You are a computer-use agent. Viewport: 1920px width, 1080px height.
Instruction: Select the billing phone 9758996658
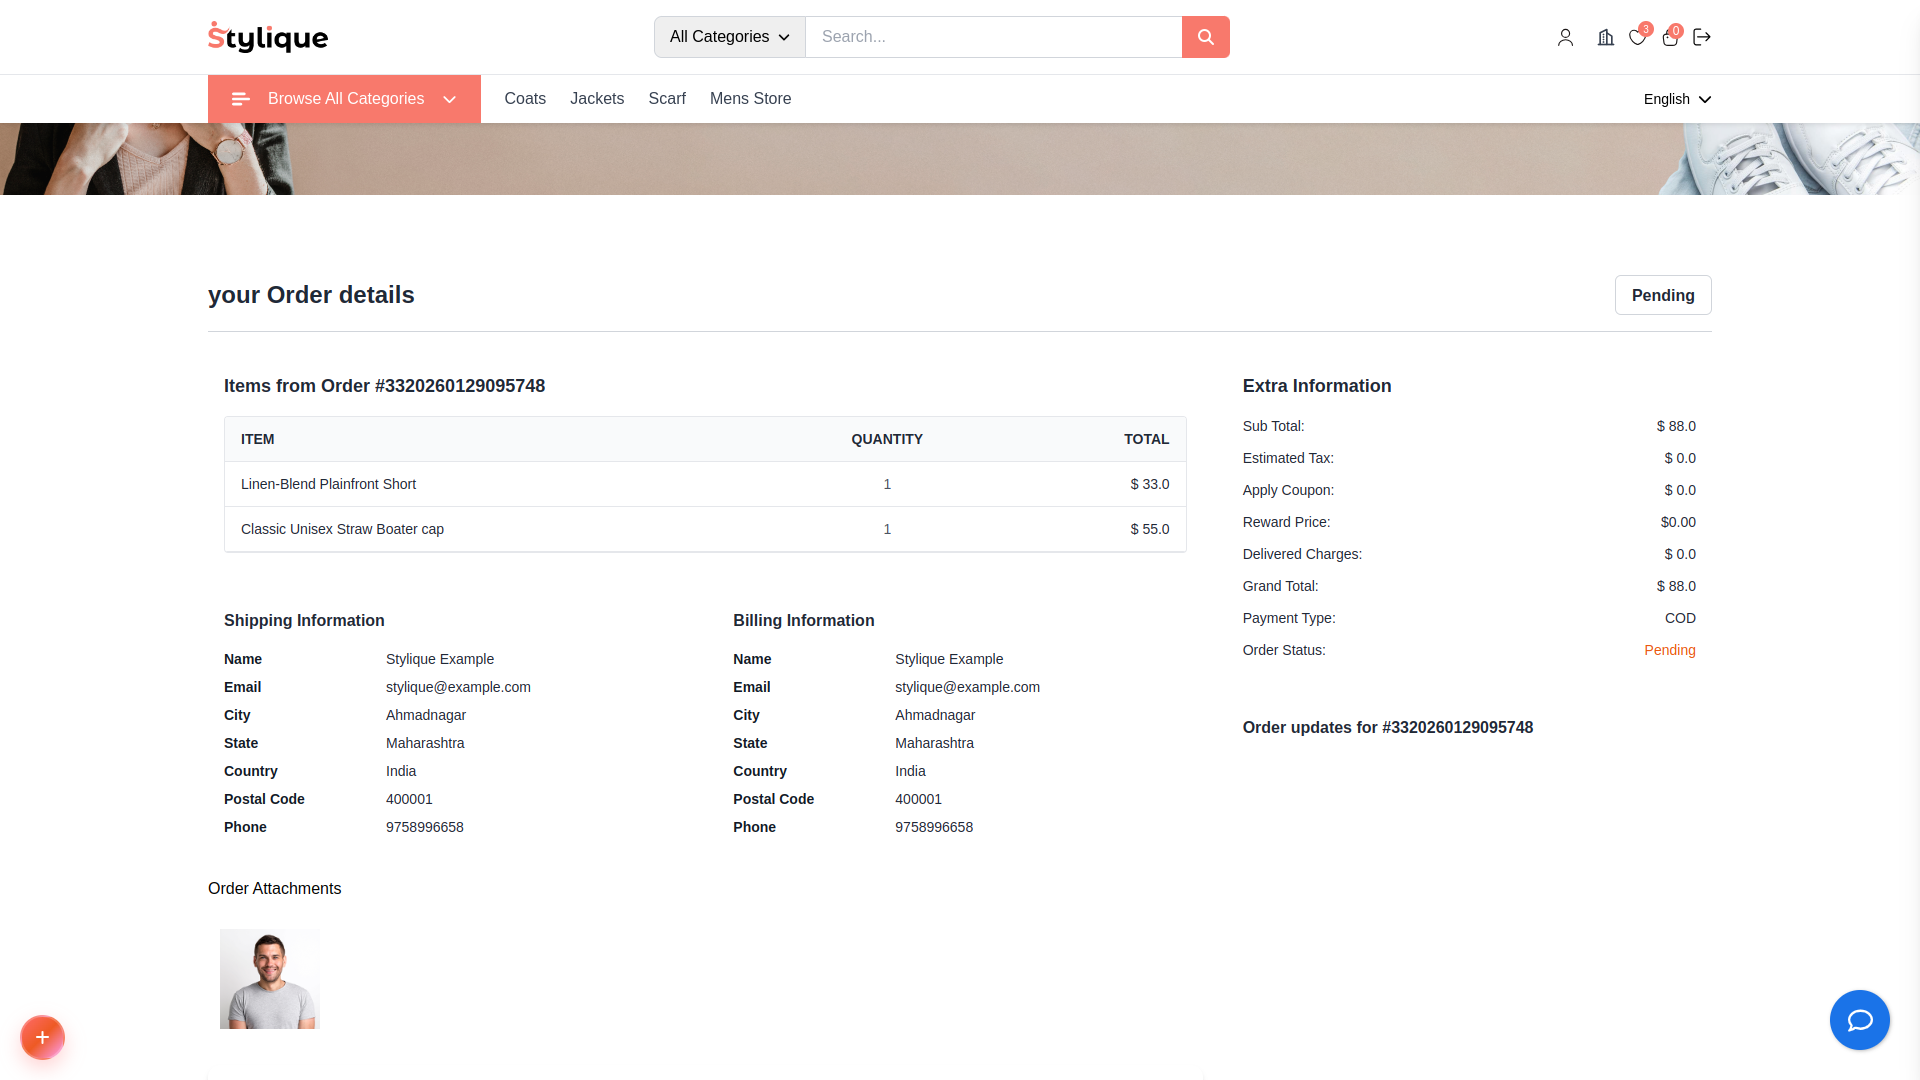point(934,827)
